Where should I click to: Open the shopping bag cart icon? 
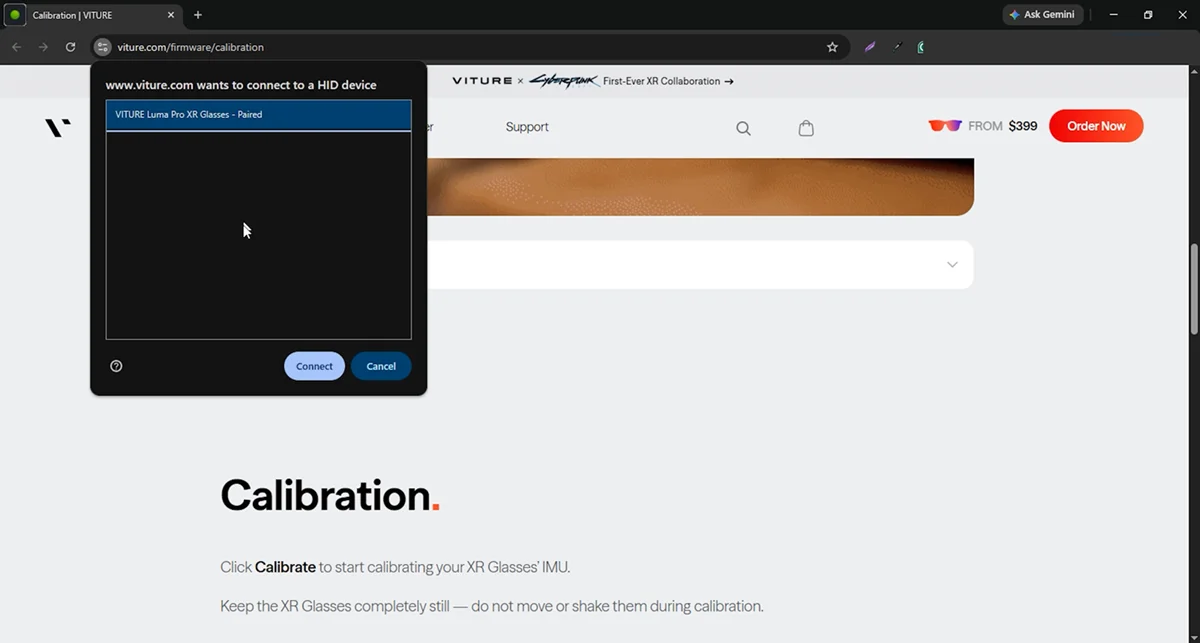(806, 128)
